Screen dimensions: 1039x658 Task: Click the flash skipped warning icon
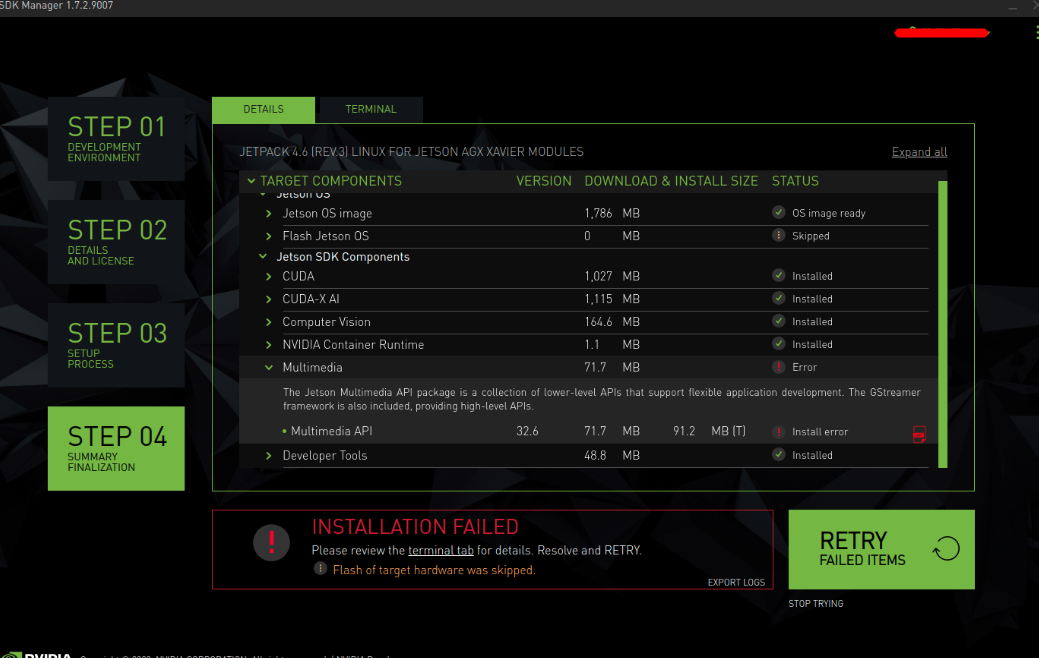320,569
